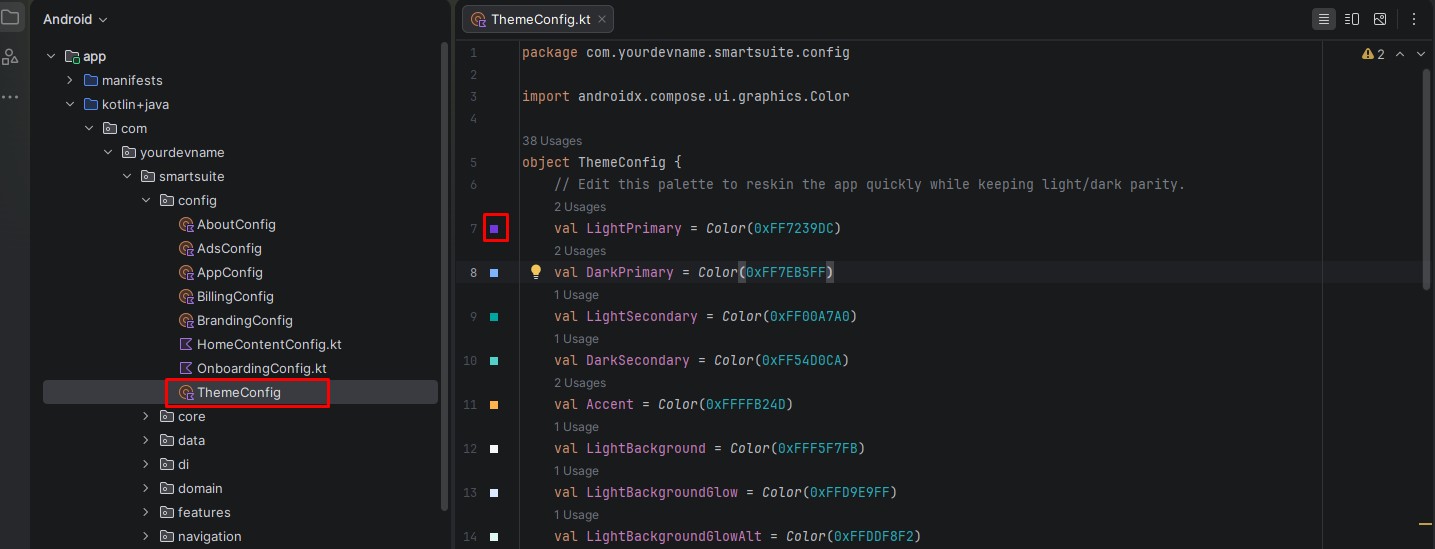Switch editor to Code-only view mode
This screenshot has width=1435, height=549.
(x=1323, y=19)
